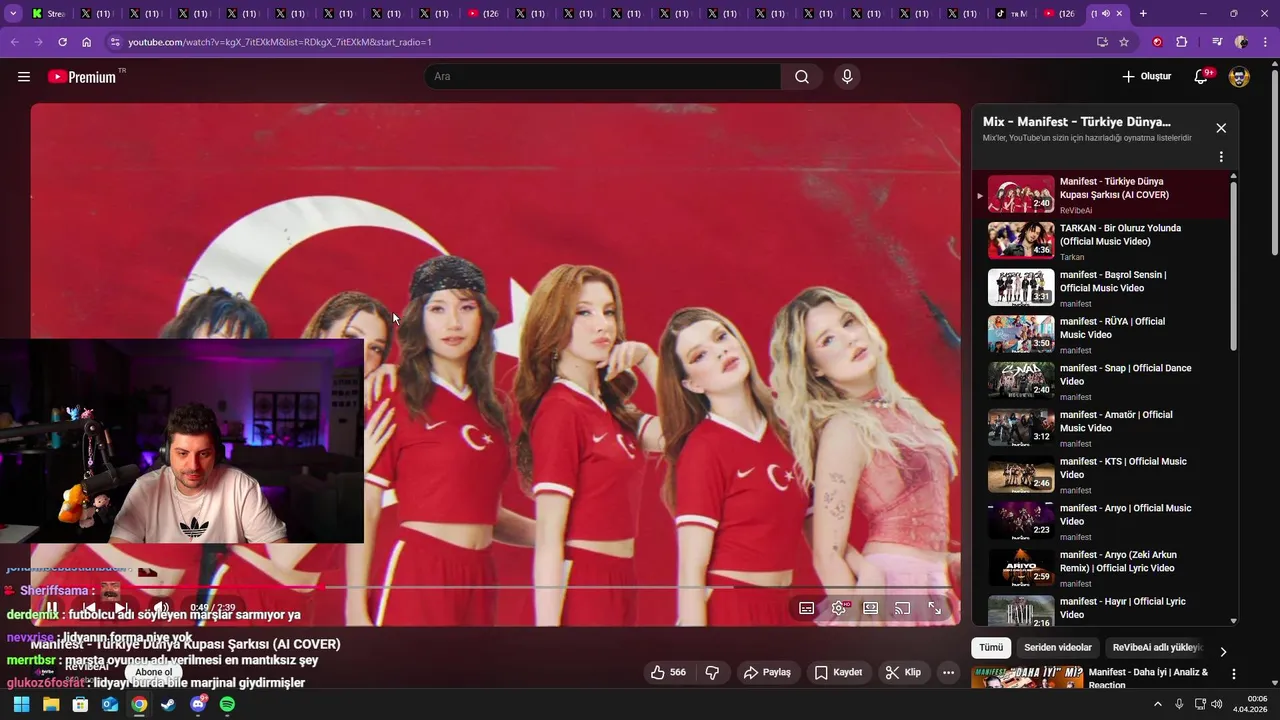Screen dimensions: 1280x720
Task: Focus the Ara search field
Action: point(602,77)
